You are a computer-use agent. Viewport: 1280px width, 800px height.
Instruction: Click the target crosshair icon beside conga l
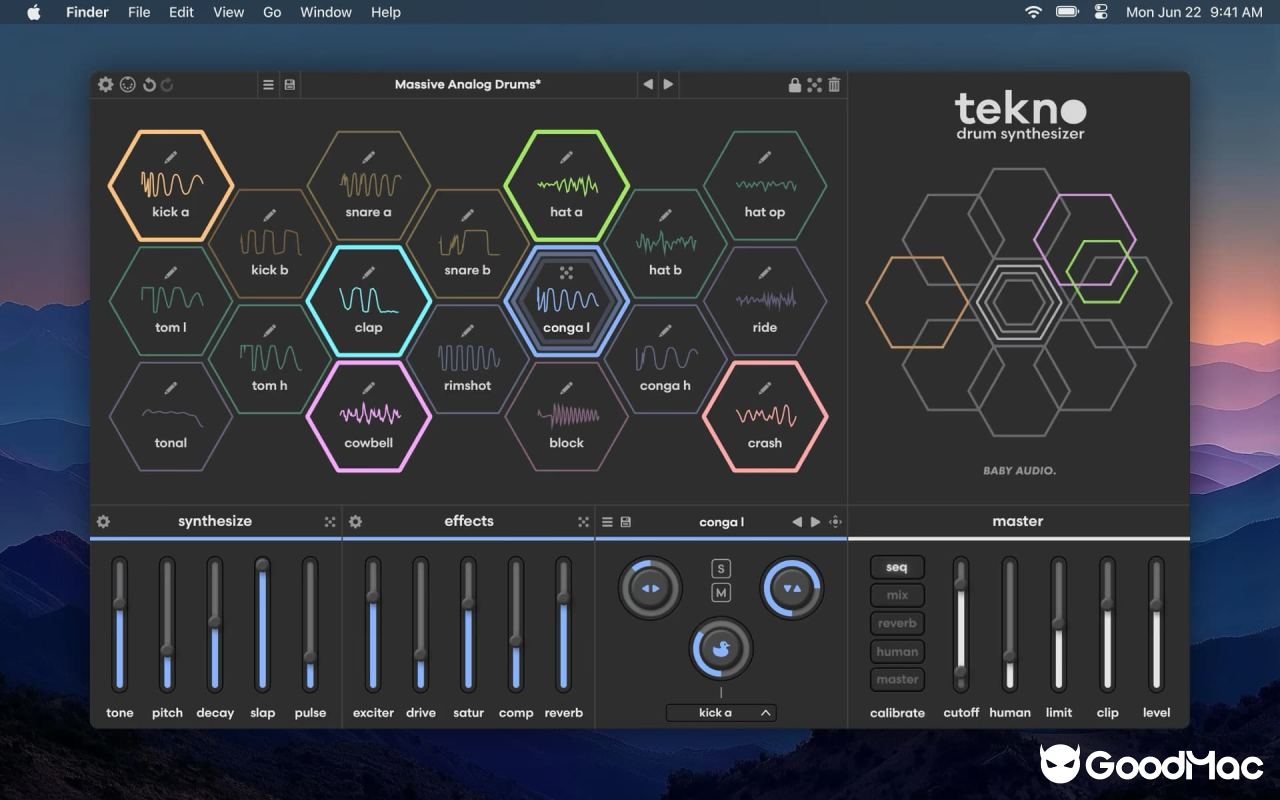tap(835, 522)
